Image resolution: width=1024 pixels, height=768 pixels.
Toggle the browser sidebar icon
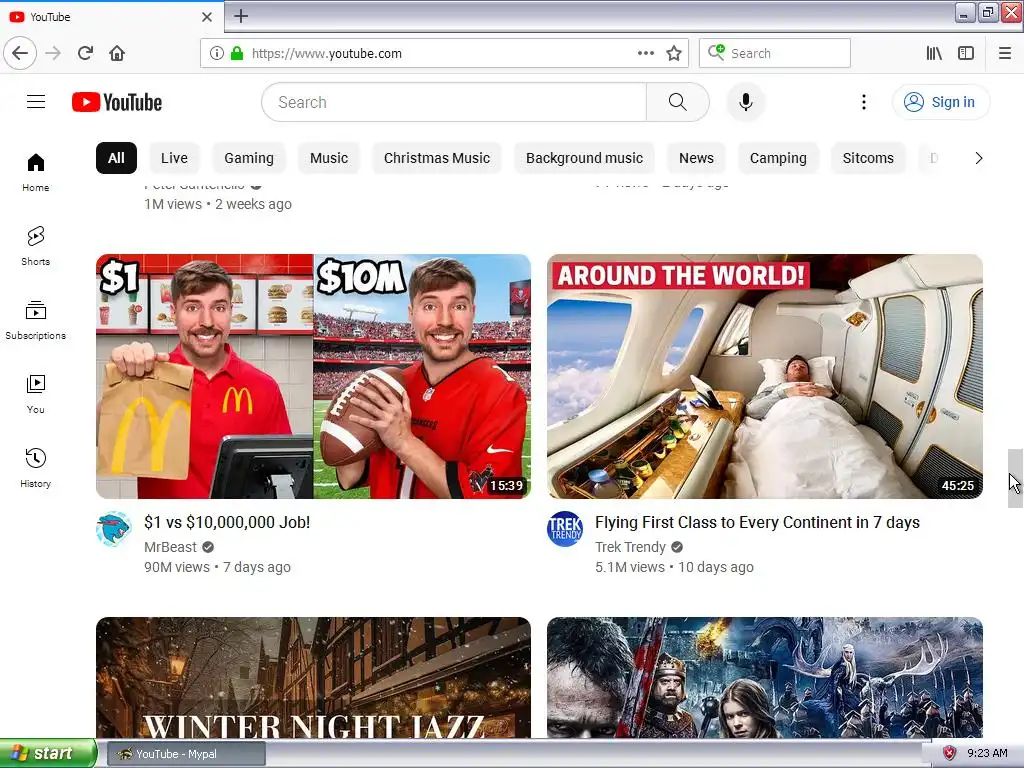coord(966,53)
